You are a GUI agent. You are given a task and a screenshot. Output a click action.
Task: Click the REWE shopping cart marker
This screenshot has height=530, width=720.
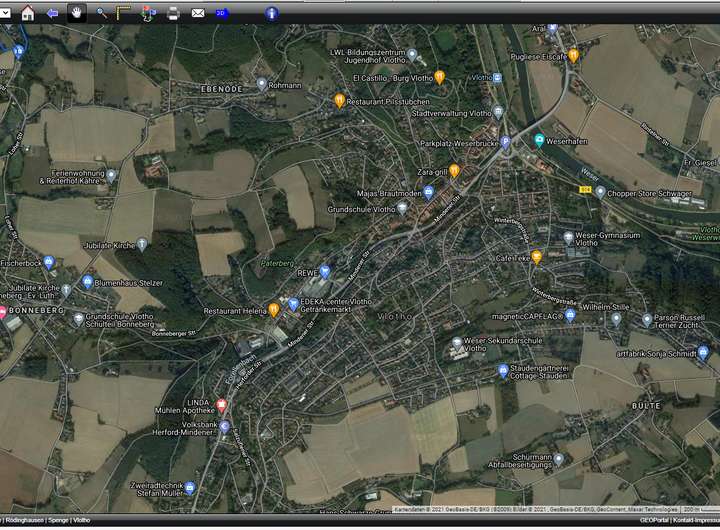325,270
